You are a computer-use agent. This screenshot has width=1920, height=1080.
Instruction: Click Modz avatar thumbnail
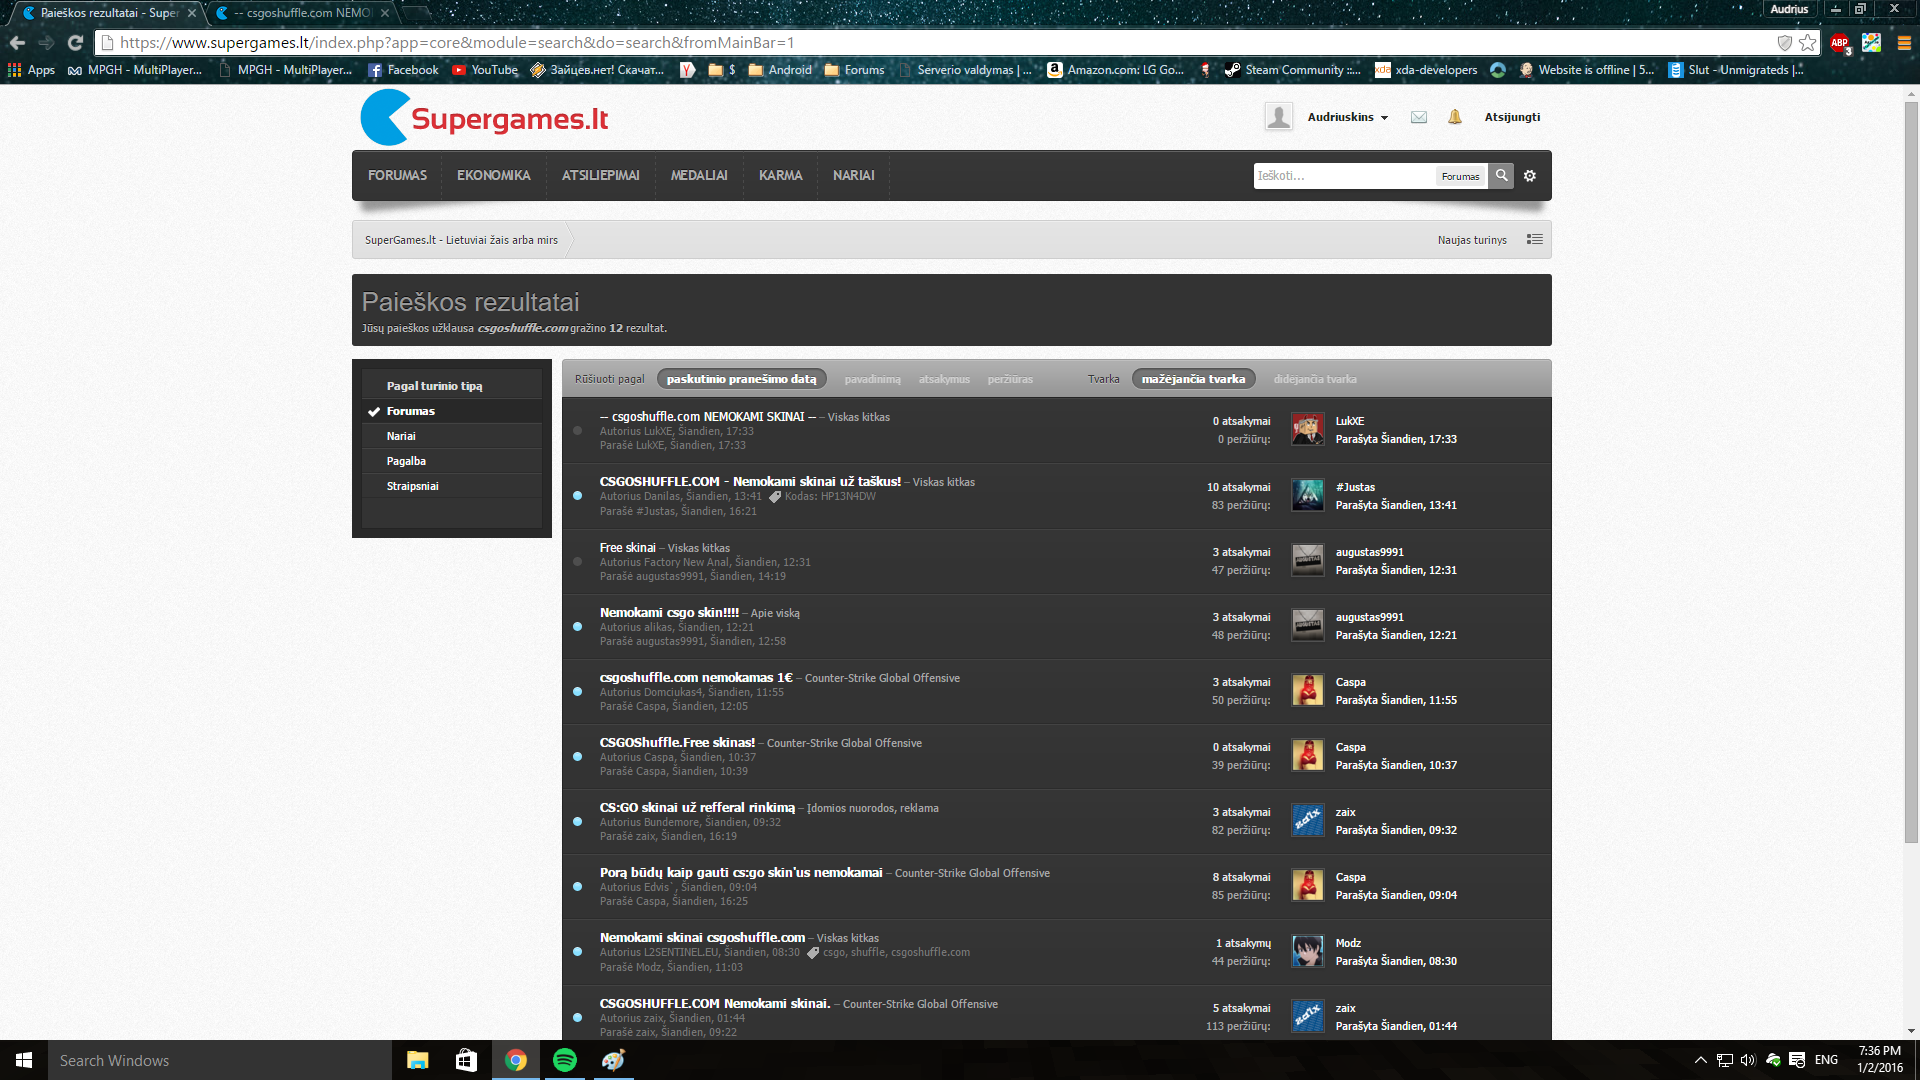(x=1307, y=951)
